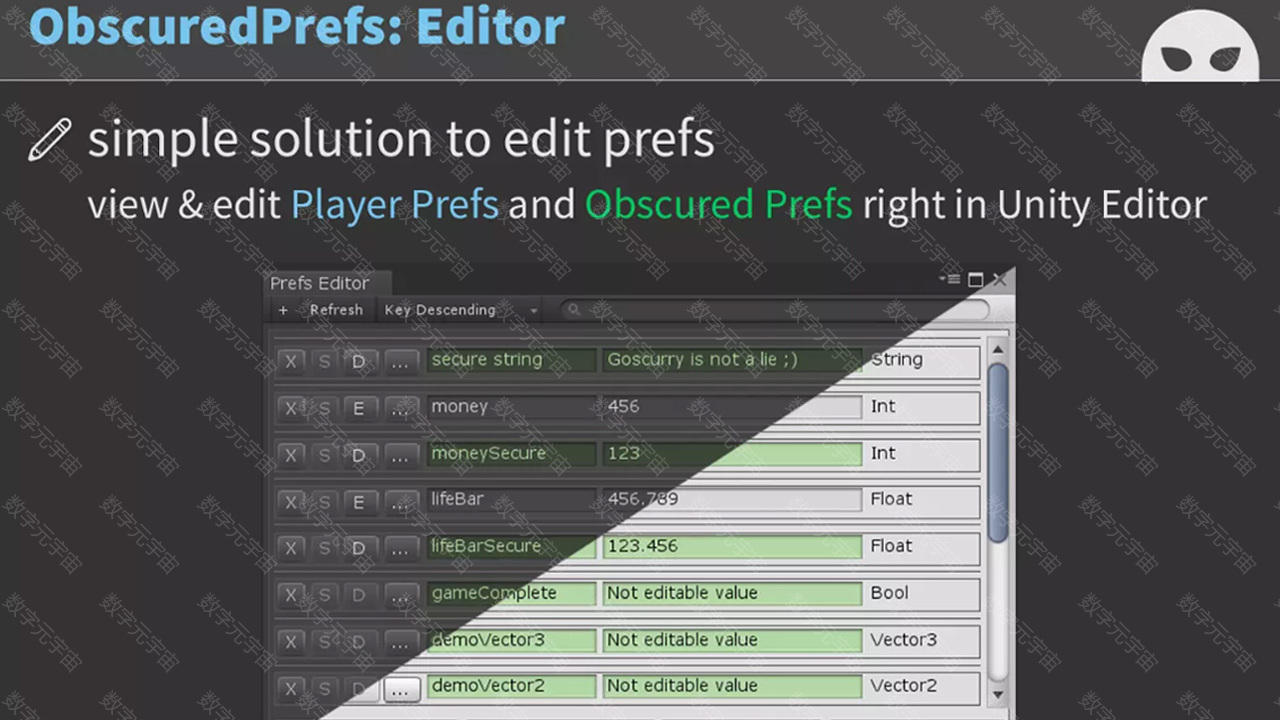Click the moneySecure value 123 field
This screenshot has height=720, width=1280.
[x=731, y=454]
